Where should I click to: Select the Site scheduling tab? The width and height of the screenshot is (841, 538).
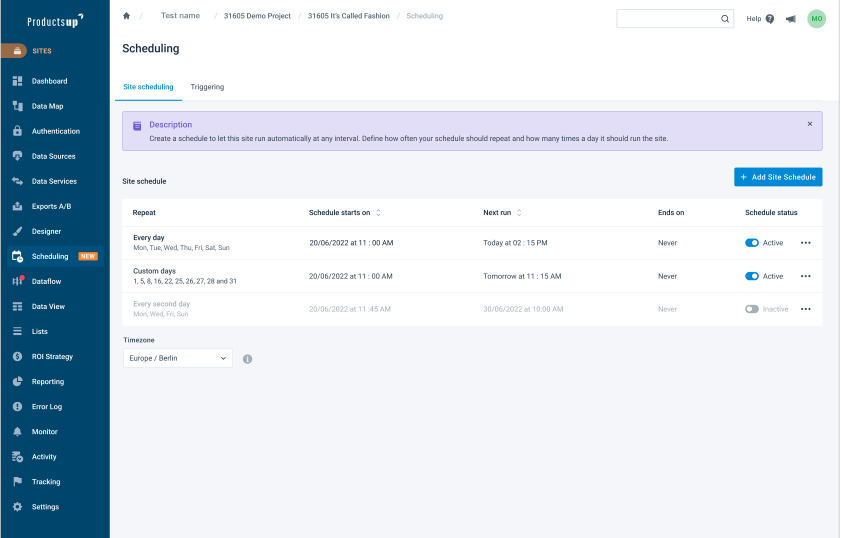pyautogui.click(x=148, y=87)
